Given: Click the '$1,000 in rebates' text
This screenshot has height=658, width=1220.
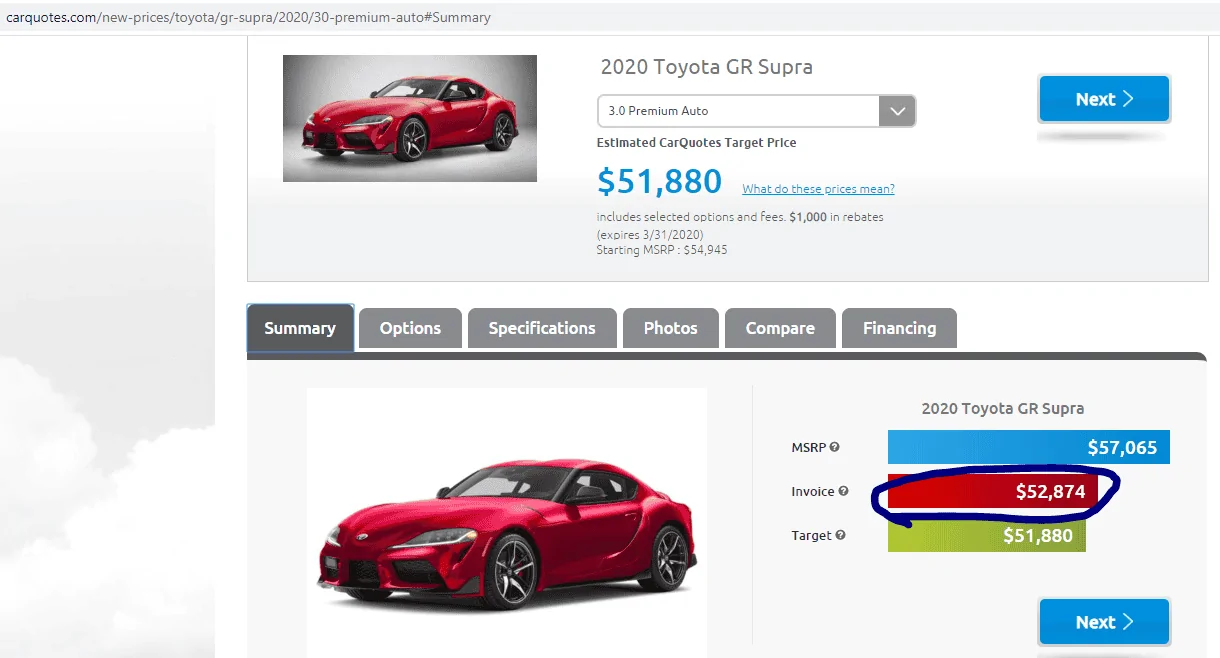Looking at the screenshot, I should coord(836,217).
